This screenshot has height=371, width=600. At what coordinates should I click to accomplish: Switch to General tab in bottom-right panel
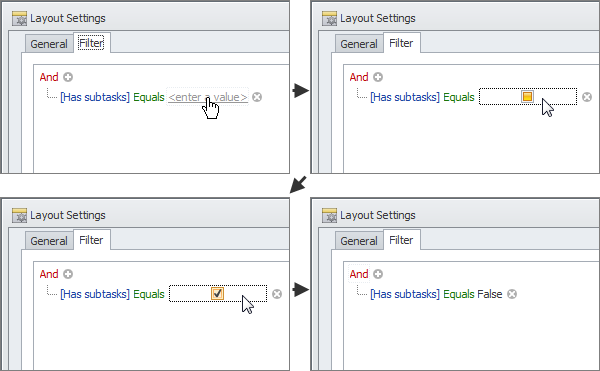(359, 241)
